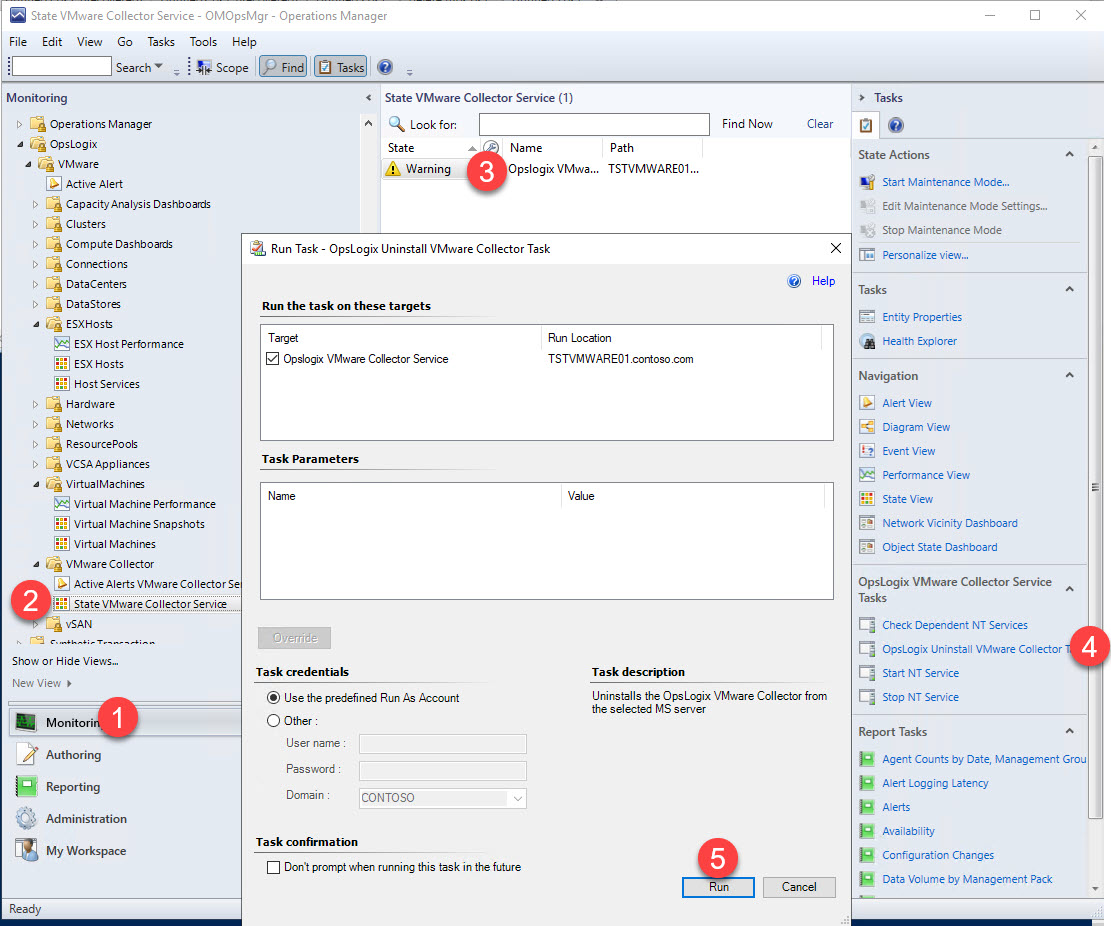Click the Help question mark icon
Viewport: 1111px width, 926px height.
click(384, 67)
